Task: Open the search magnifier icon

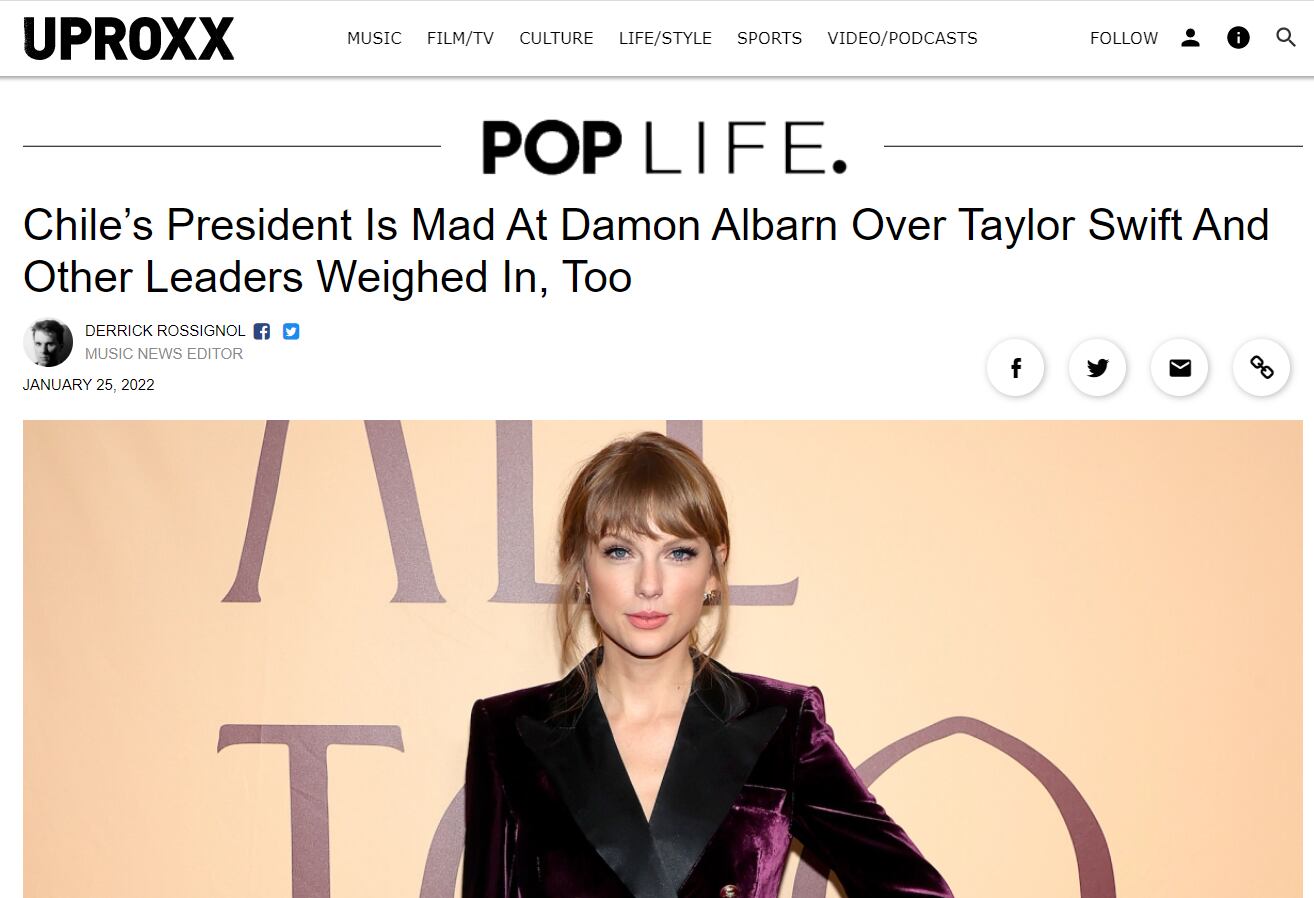Action: [1286, 38]
